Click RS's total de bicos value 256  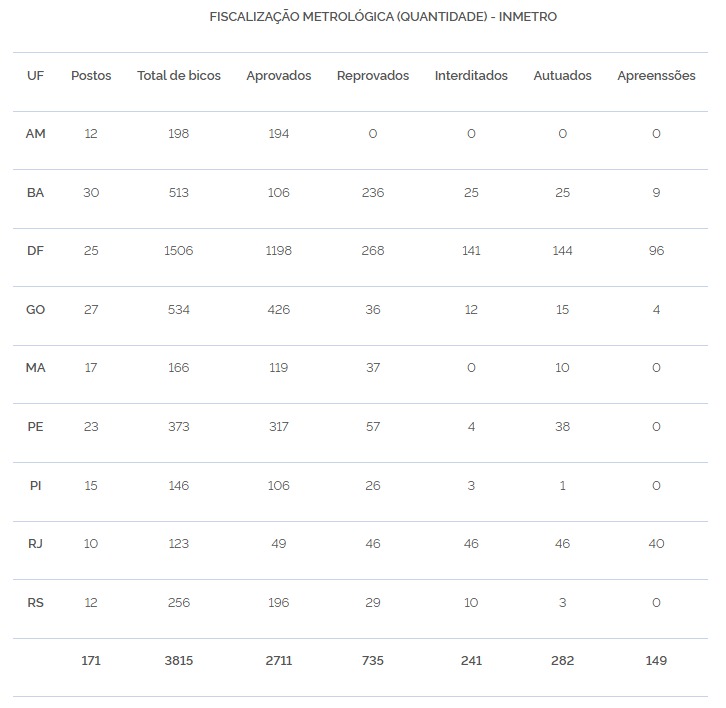pyautogui.click(x=179, y=603)
